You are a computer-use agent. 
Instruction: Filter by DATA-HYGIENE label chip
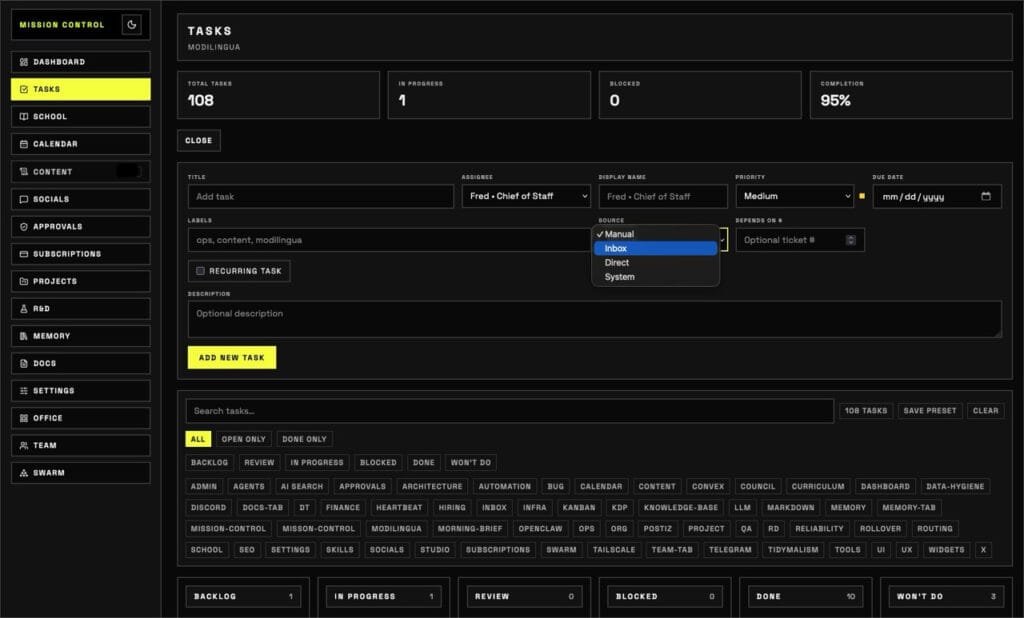tap(955, 487)
